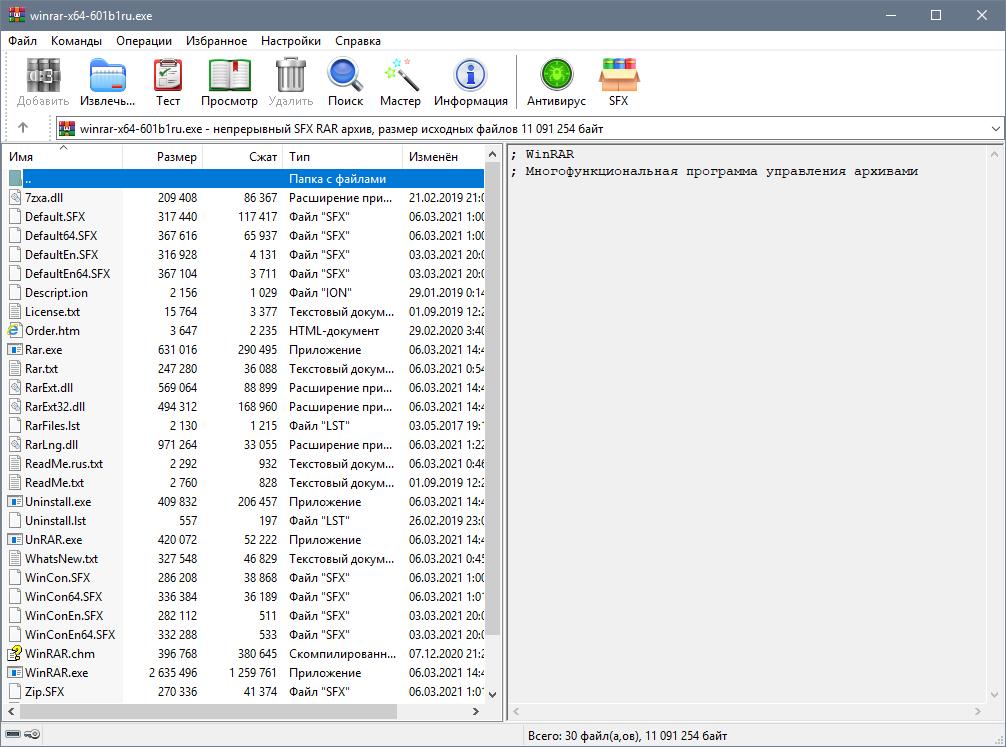The image size is (1006, 747).
Task: Open the View (Просмотр) tool
Action: tap(229, 82)
